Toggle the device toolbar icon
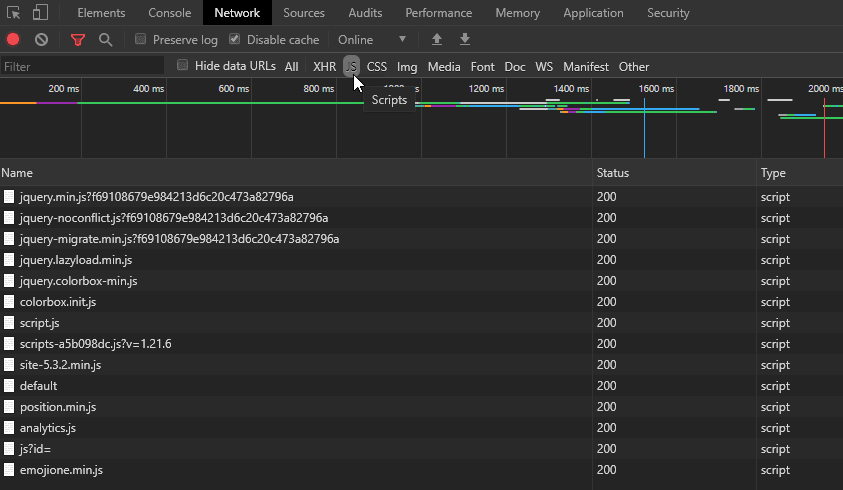Screen dimensions: 843x490 click(x=40, y=13)
